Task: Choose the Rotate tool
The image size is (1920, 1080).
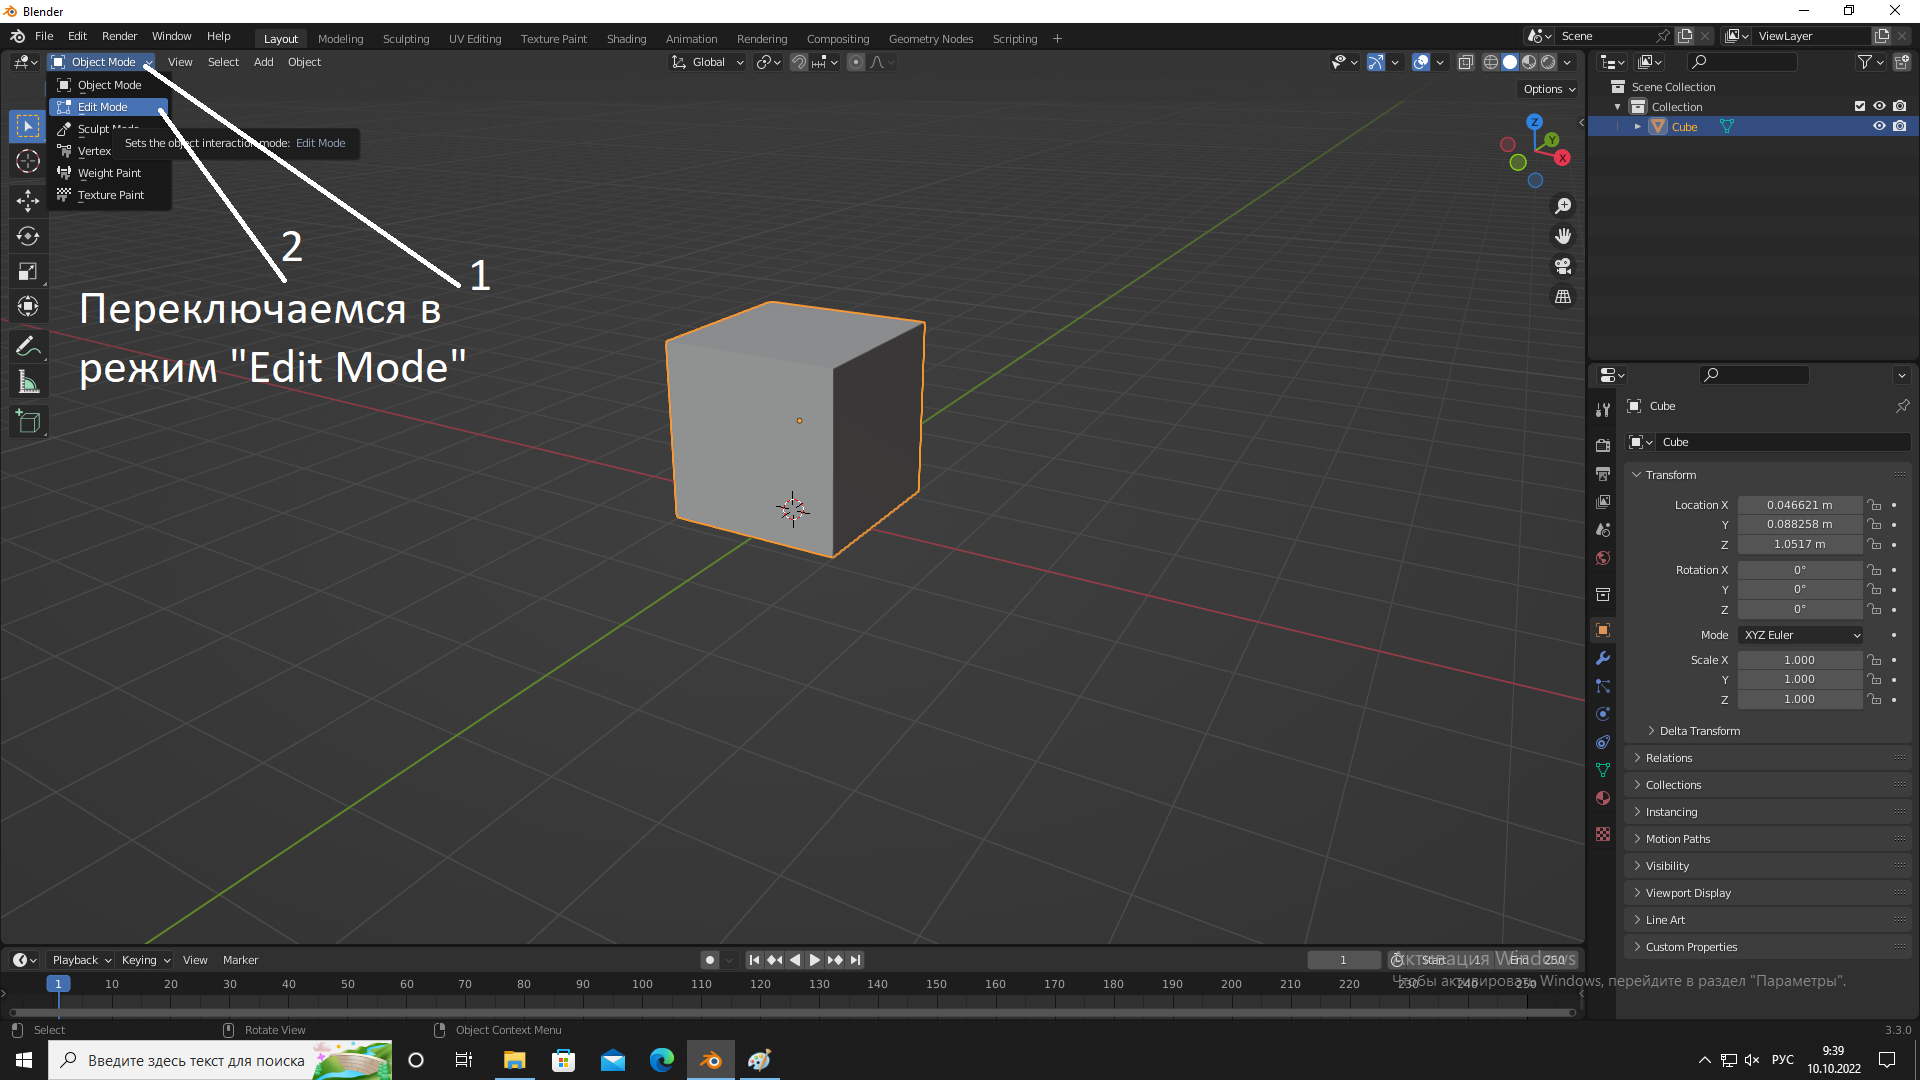Action: [27, 236]
